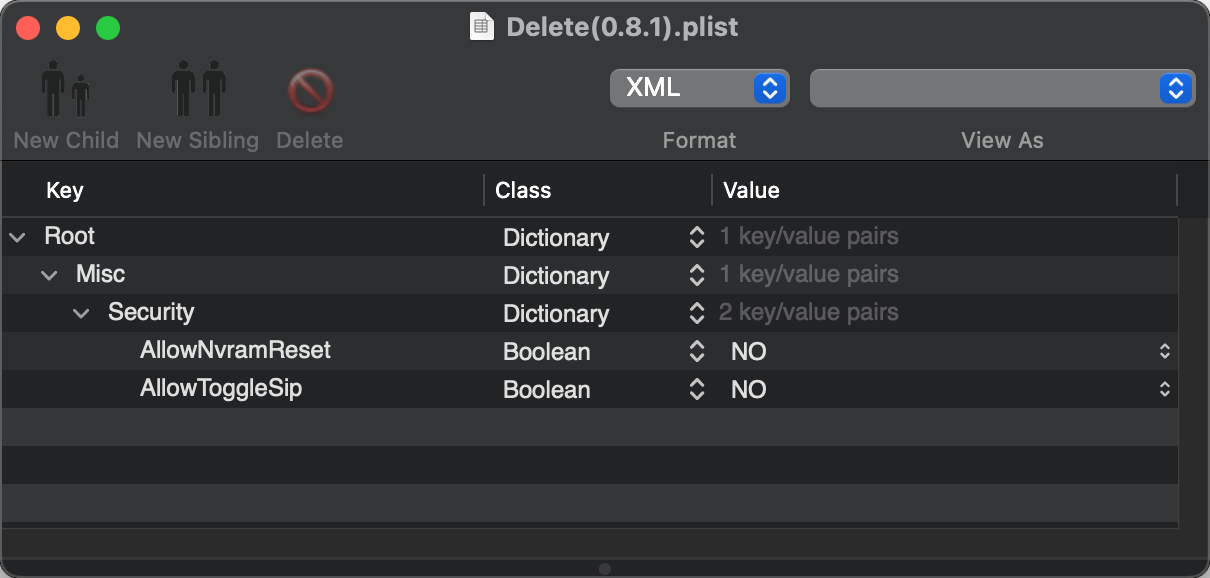Change class stepper for Root row
The height and width of the screenshot is (578, 1210).
point(697,237)
